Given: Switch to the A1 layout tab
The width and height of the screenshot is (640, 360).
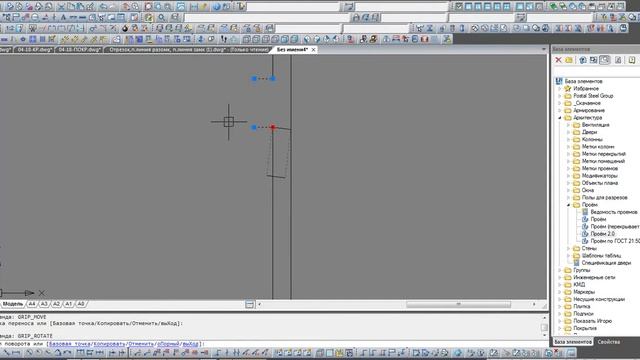Looking at the screenshot, I should tap(69, 304).
